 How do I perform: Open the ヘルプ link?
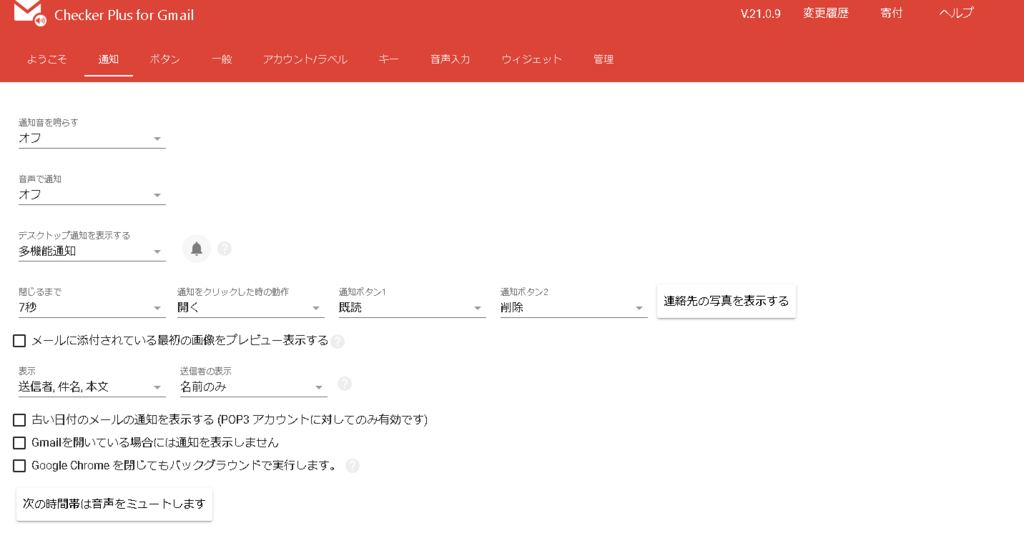tap(956, 13)
